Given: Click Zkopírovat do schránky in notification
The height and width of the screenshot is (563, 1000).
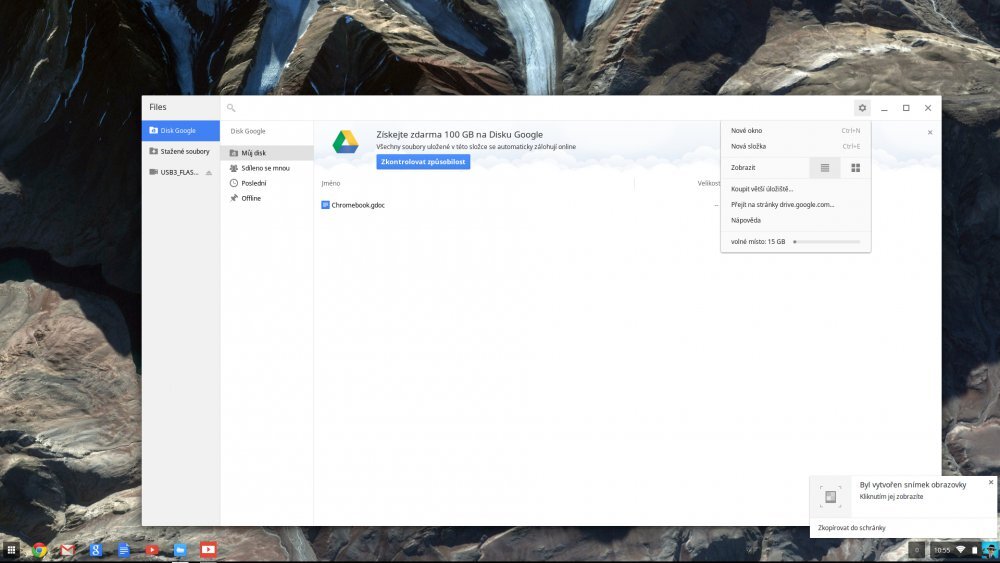Looking at the screenshot, I should pos(851,527).
